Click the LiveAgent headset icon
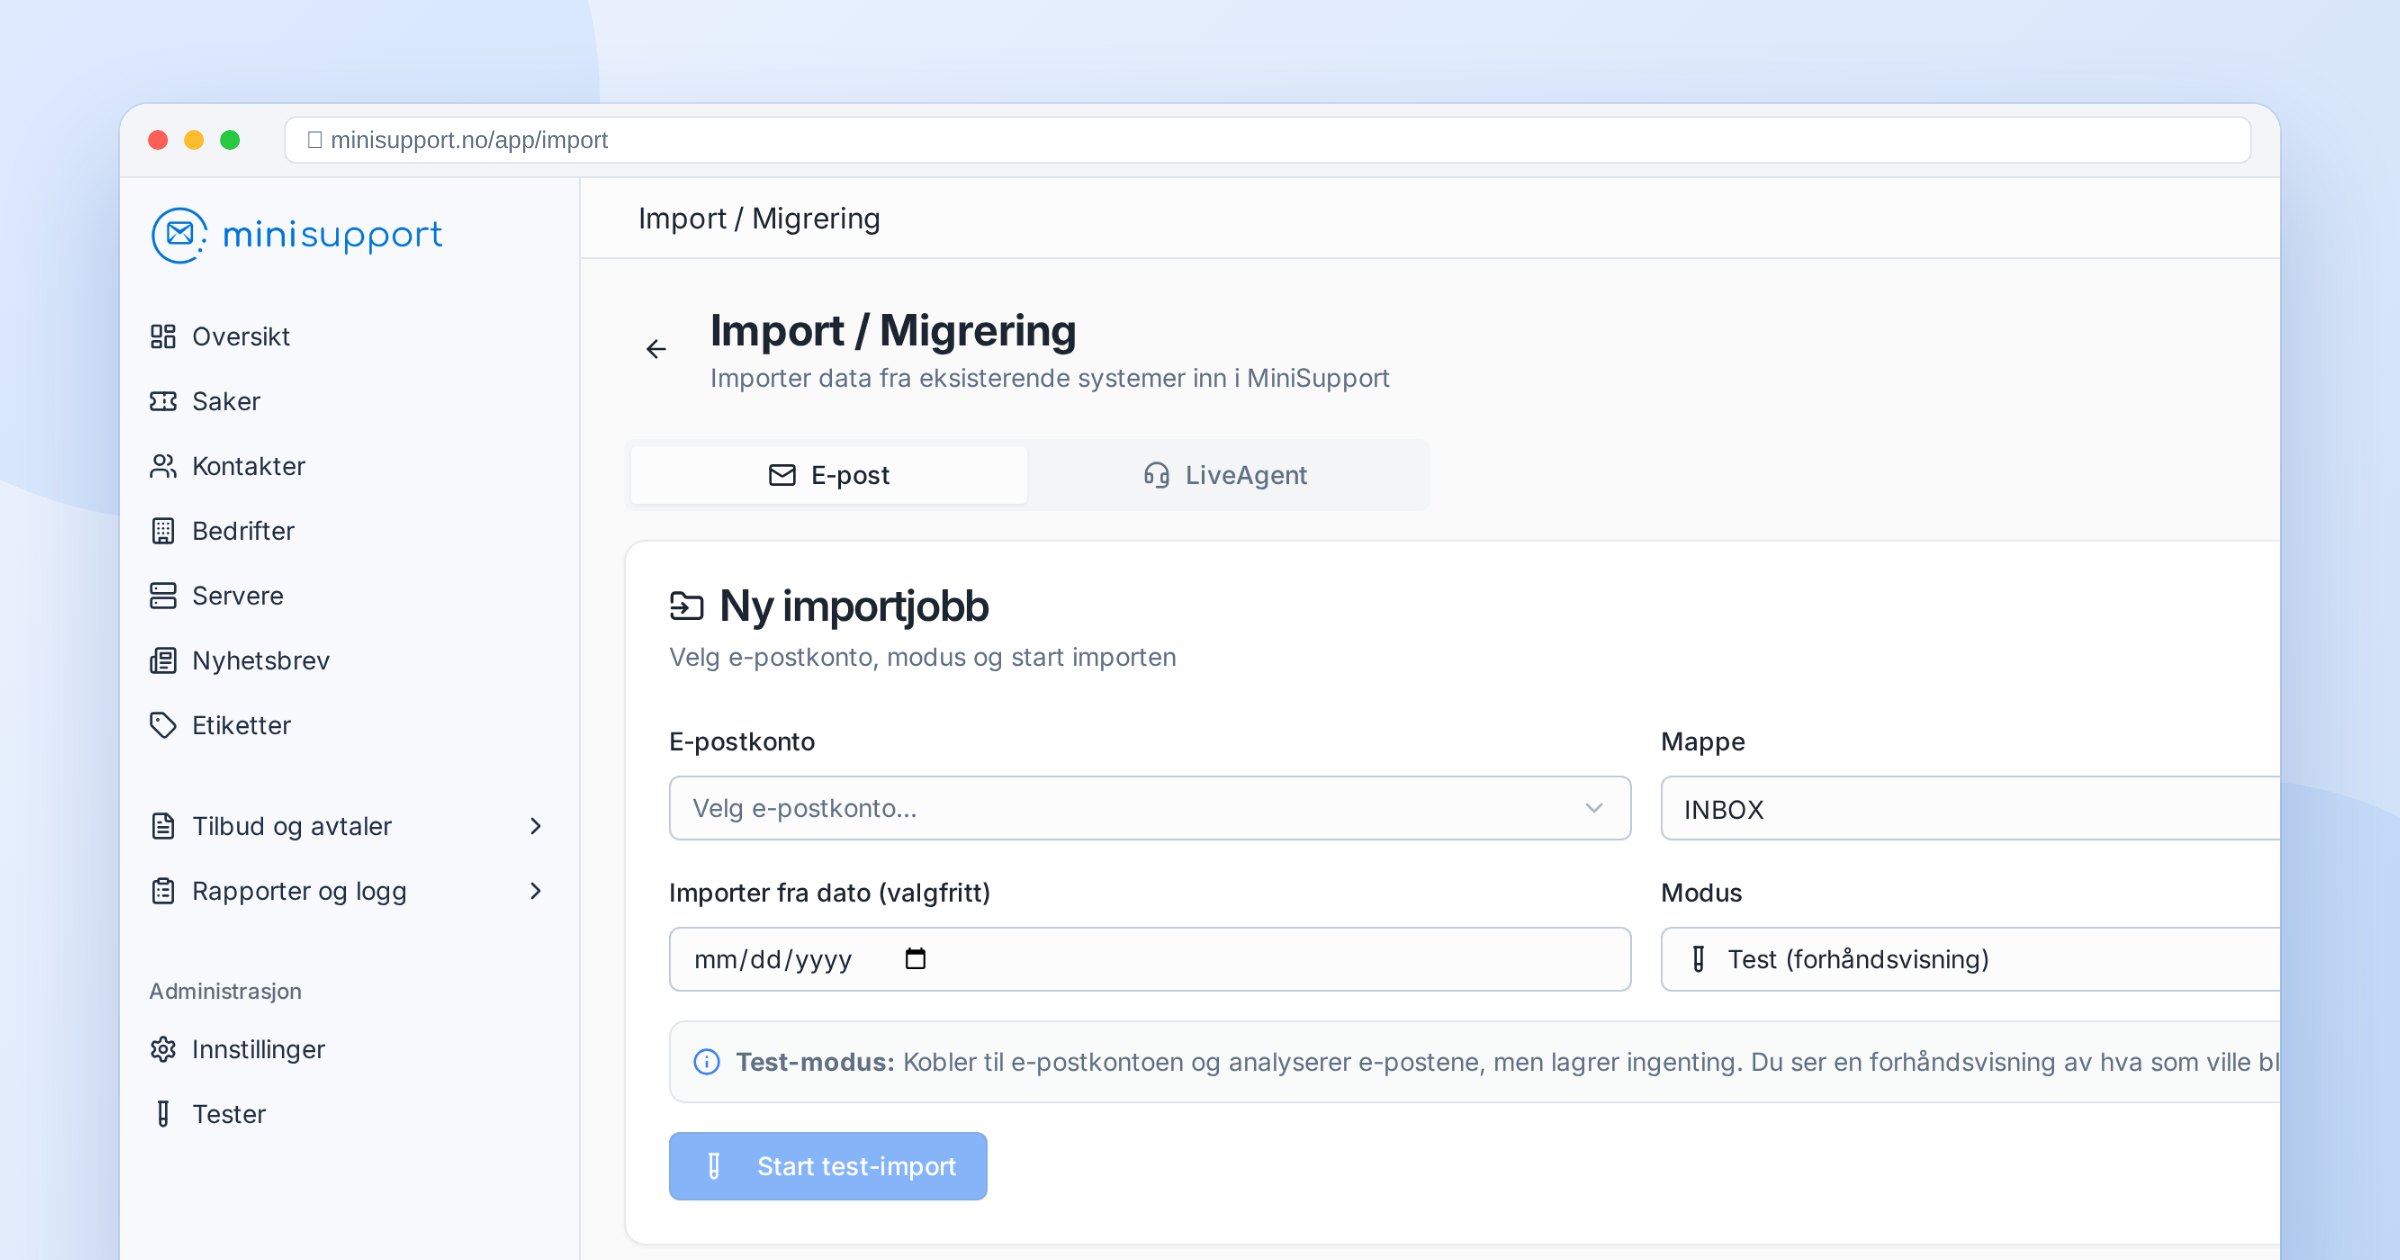 1156,475
